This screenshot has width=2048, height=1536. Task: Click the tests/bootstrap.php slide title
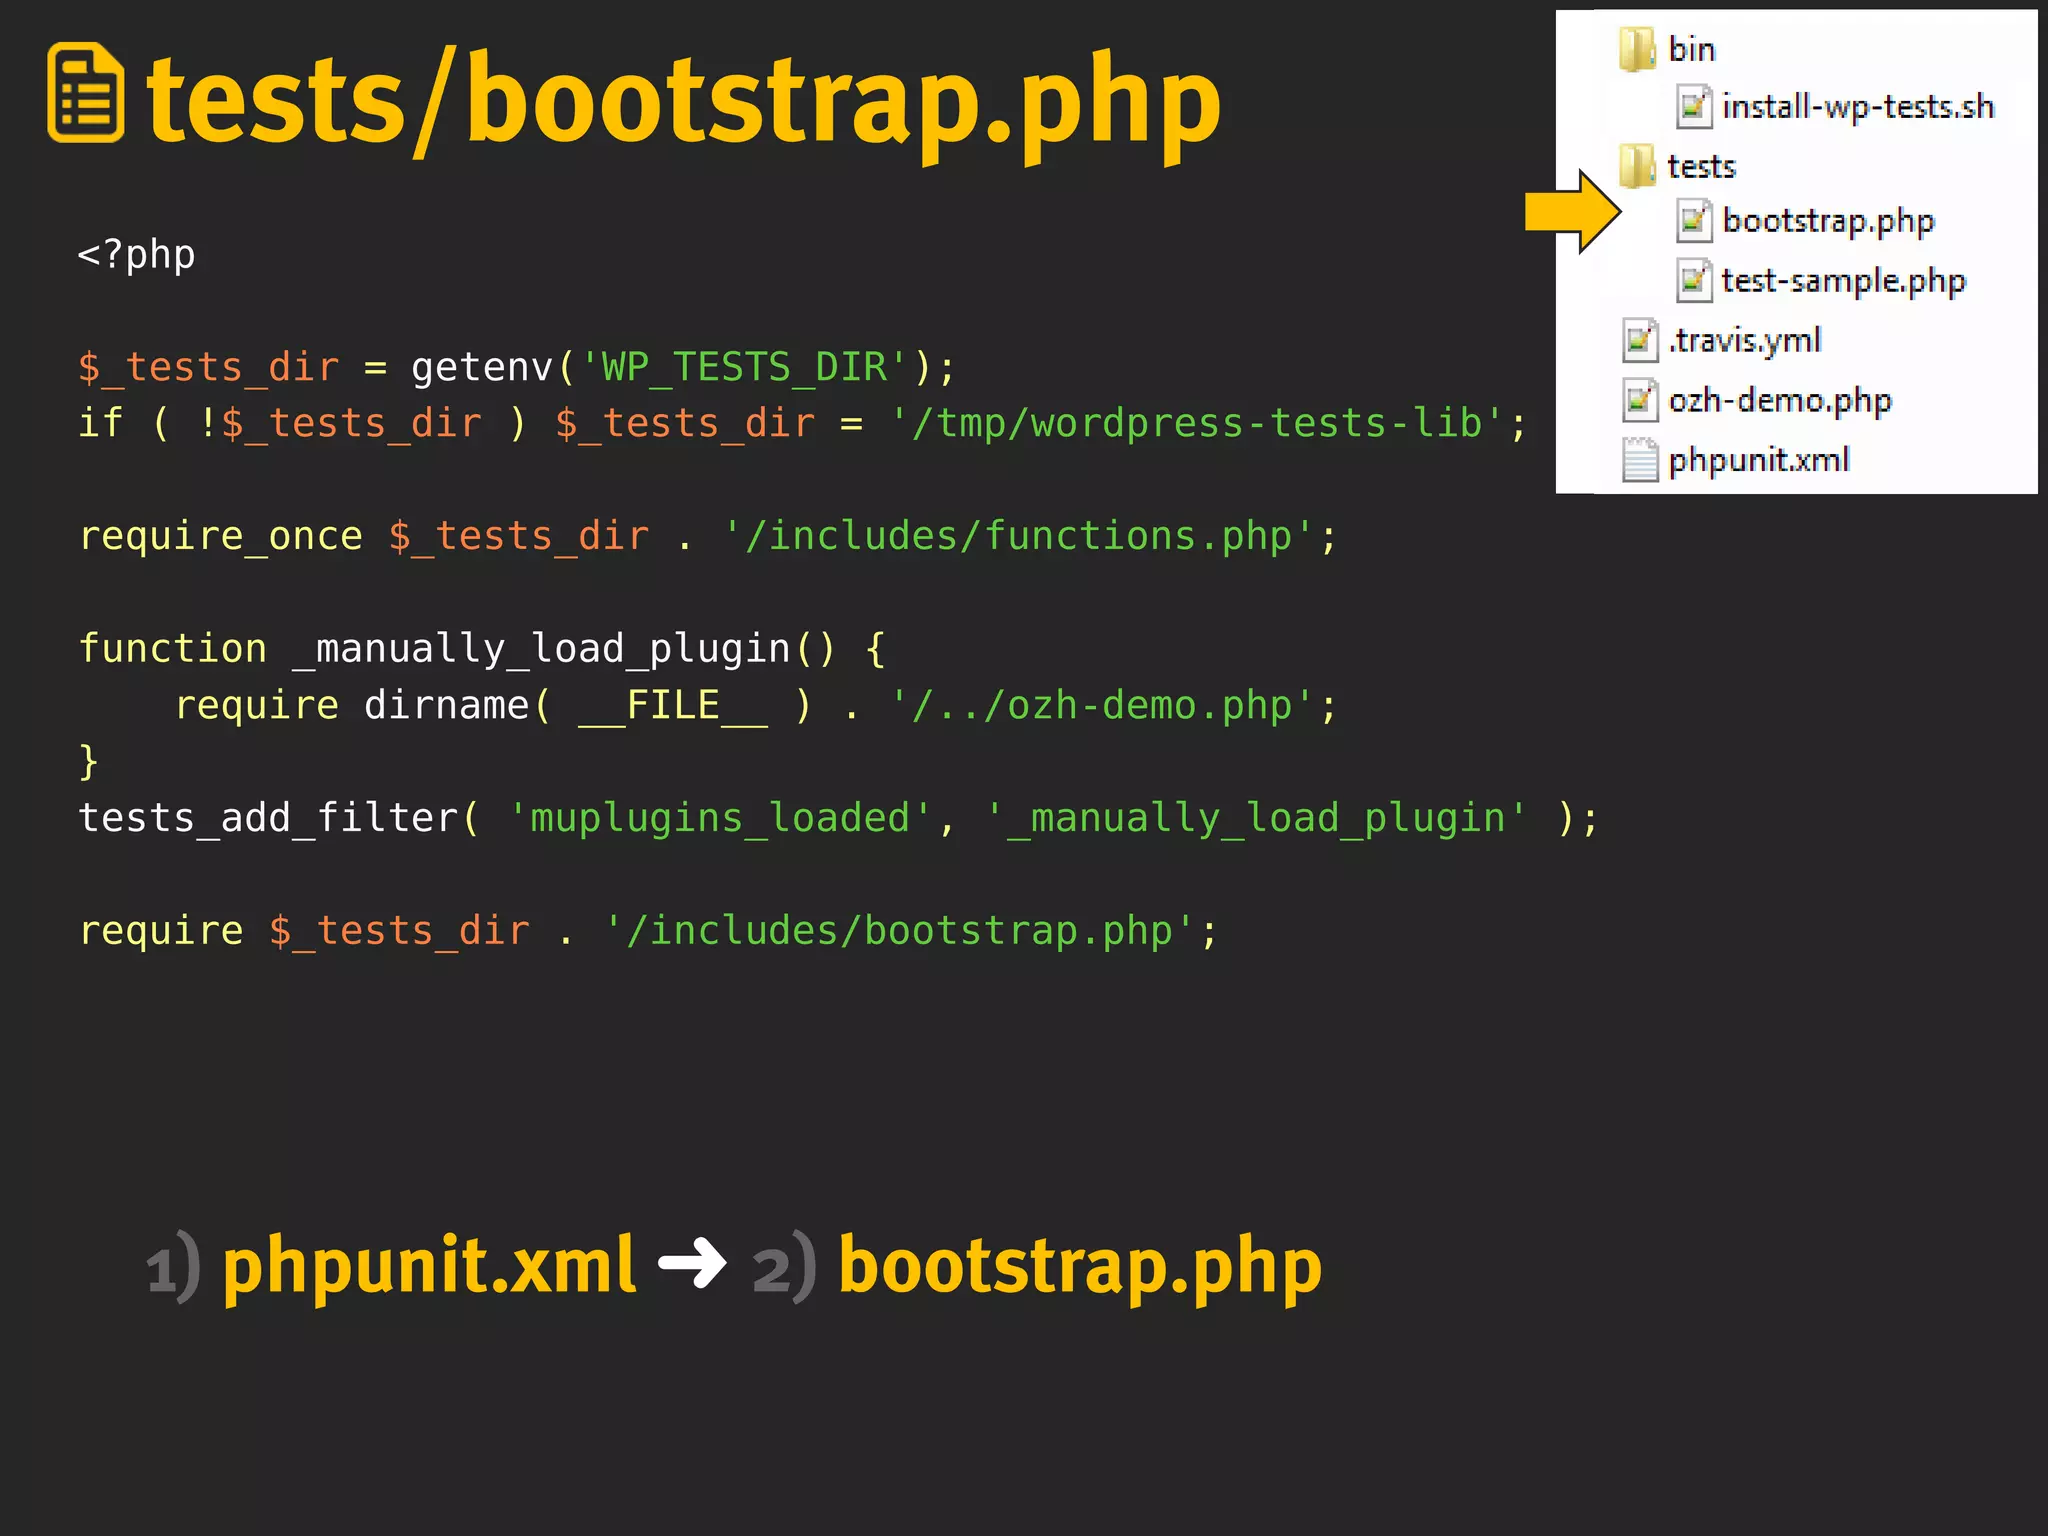683,103
